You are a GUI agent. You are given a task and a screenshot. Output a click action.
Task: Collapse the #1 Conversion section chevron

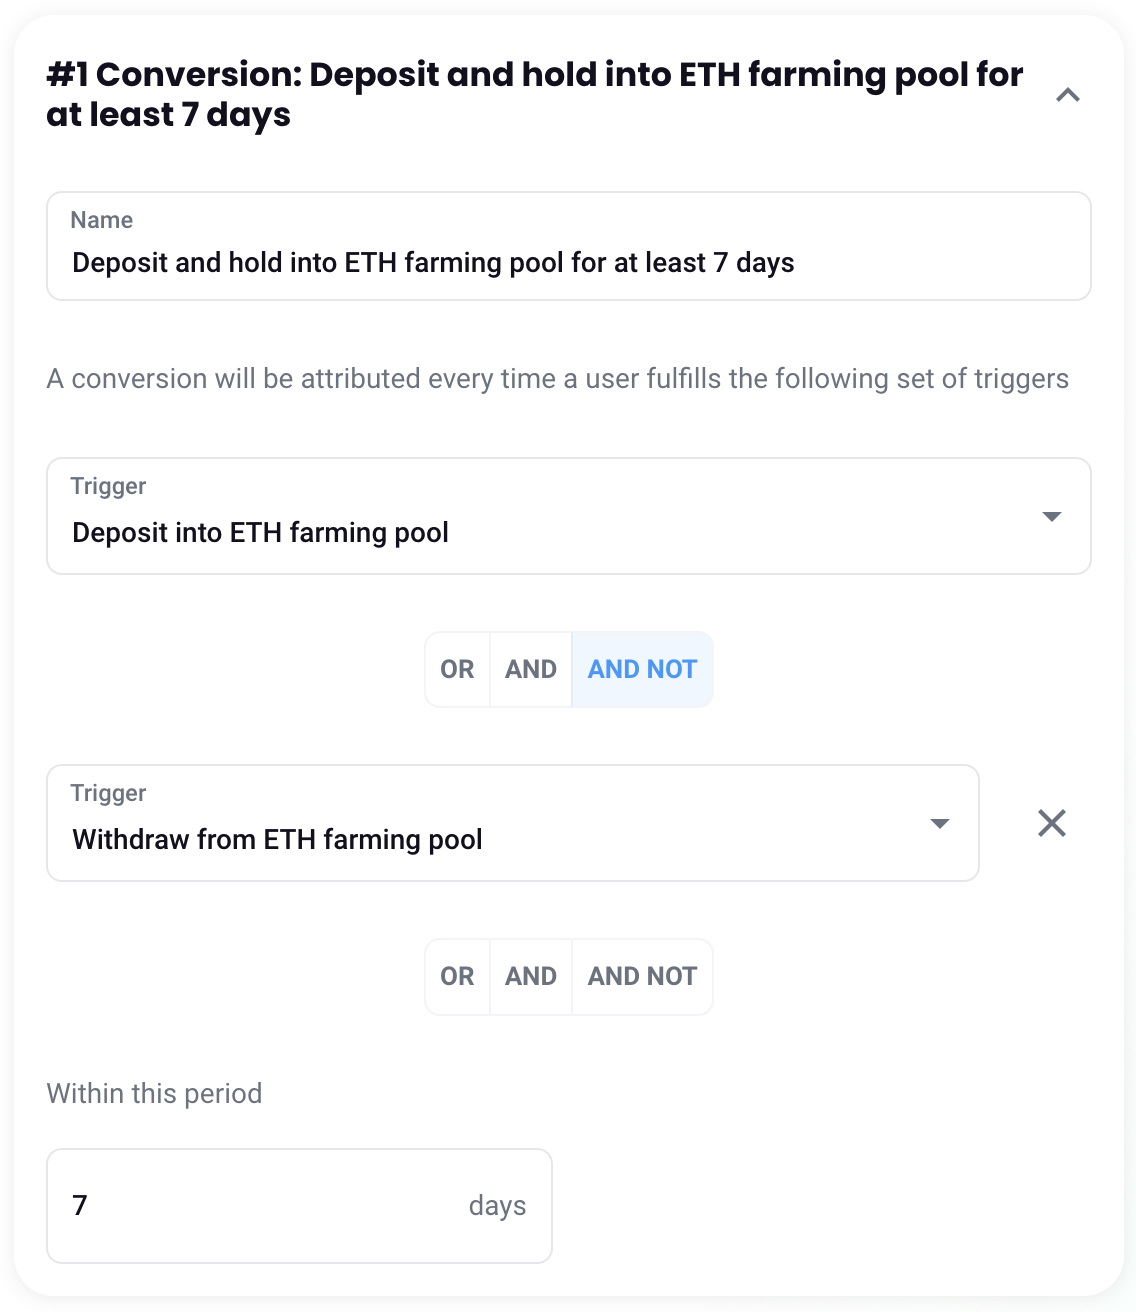coord(1067,95)
